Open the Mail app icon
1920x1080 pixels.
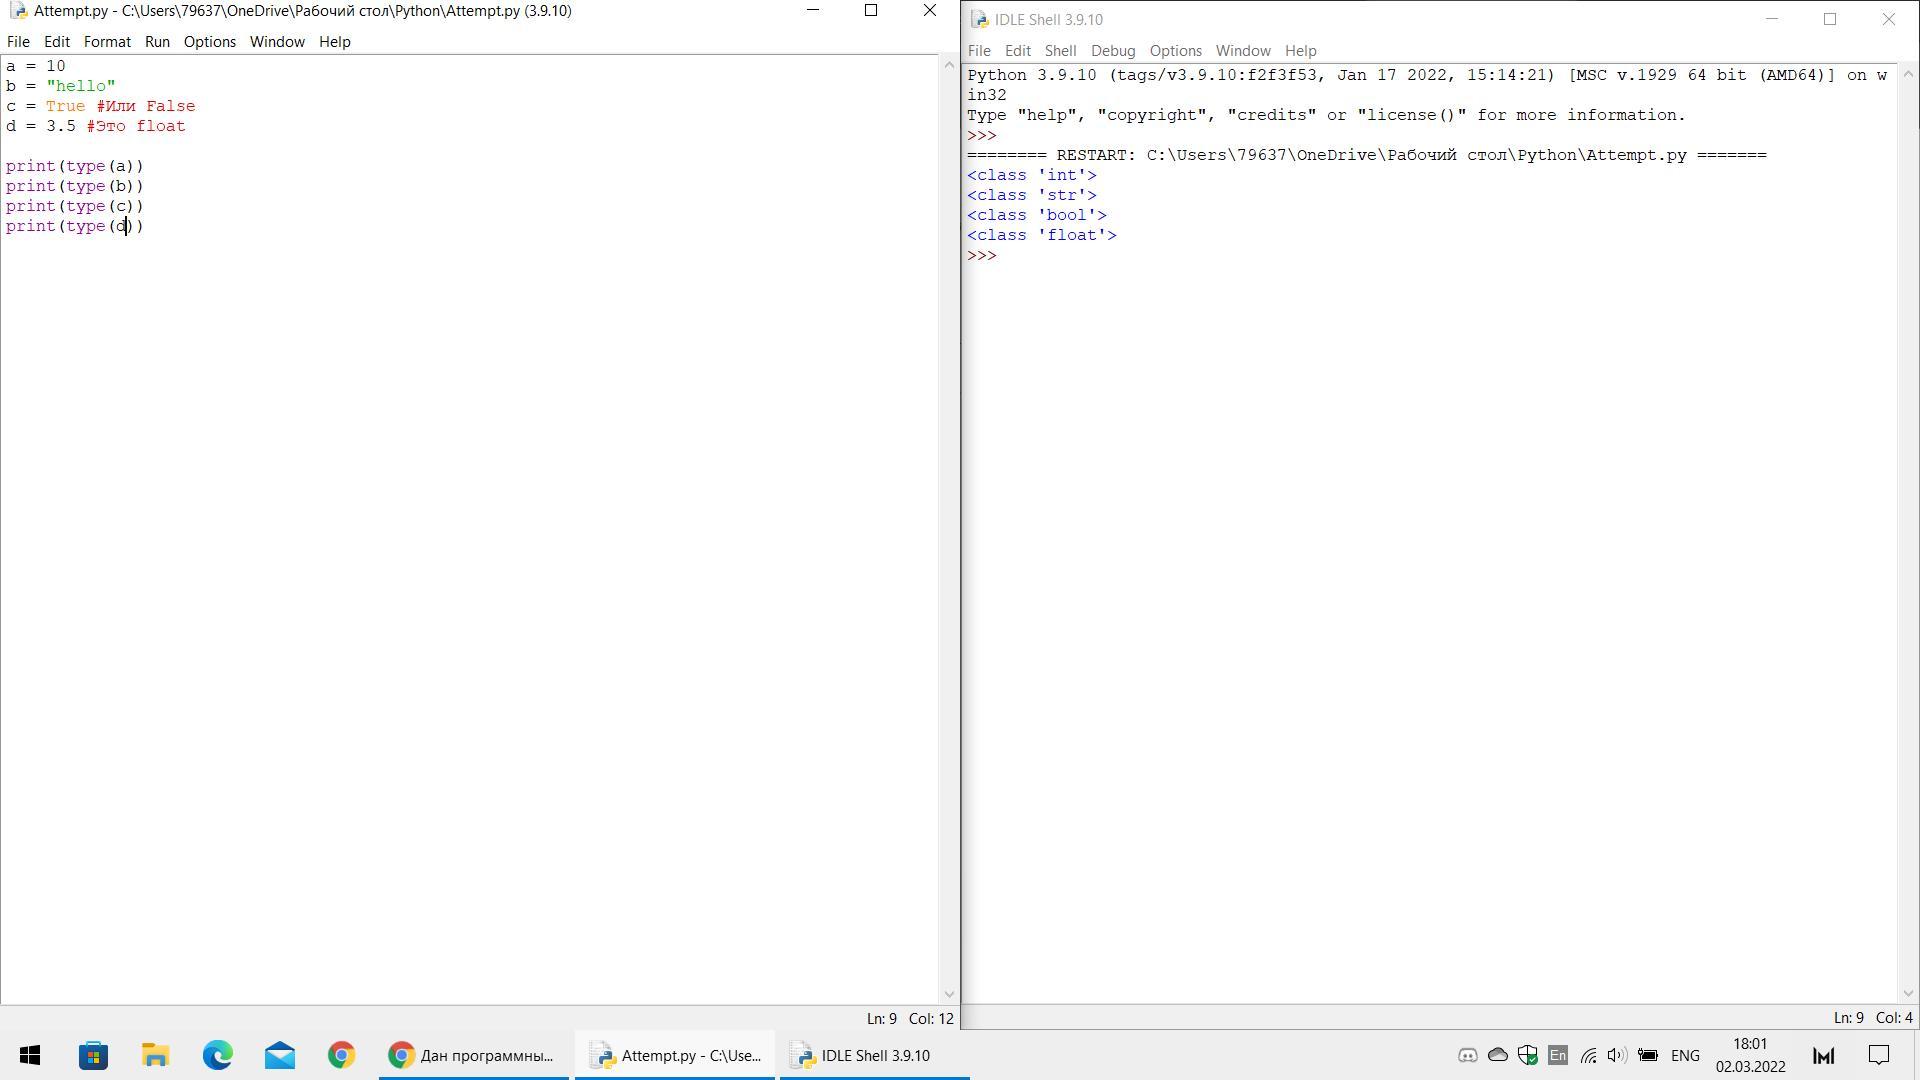(x=279, y=1055)
